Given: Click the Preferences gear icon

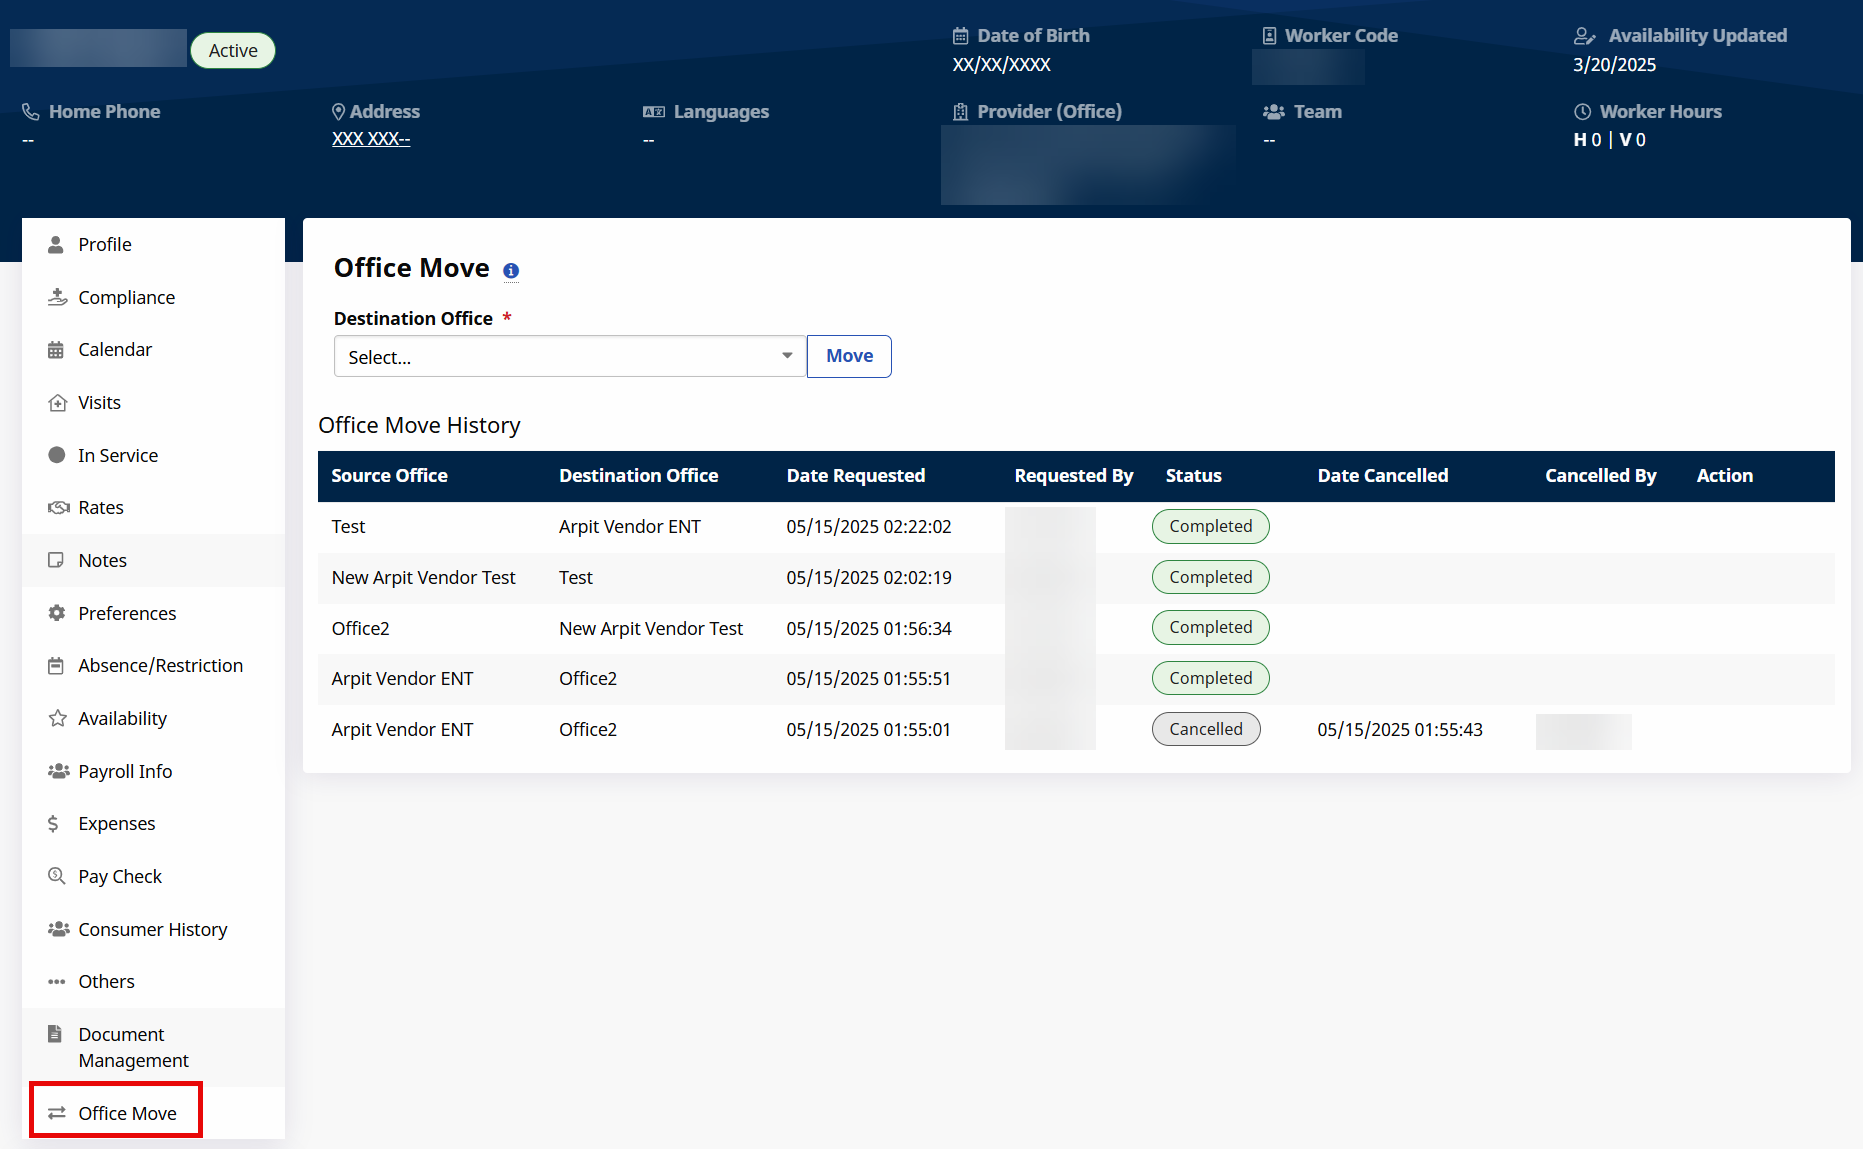Looking at the screenshot, I should tap(56, 613).
